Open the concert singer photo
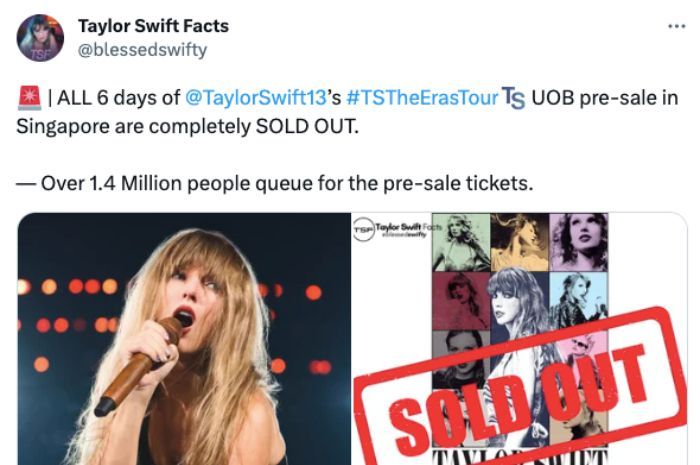The image size is (700, 465). click(184, 339)
